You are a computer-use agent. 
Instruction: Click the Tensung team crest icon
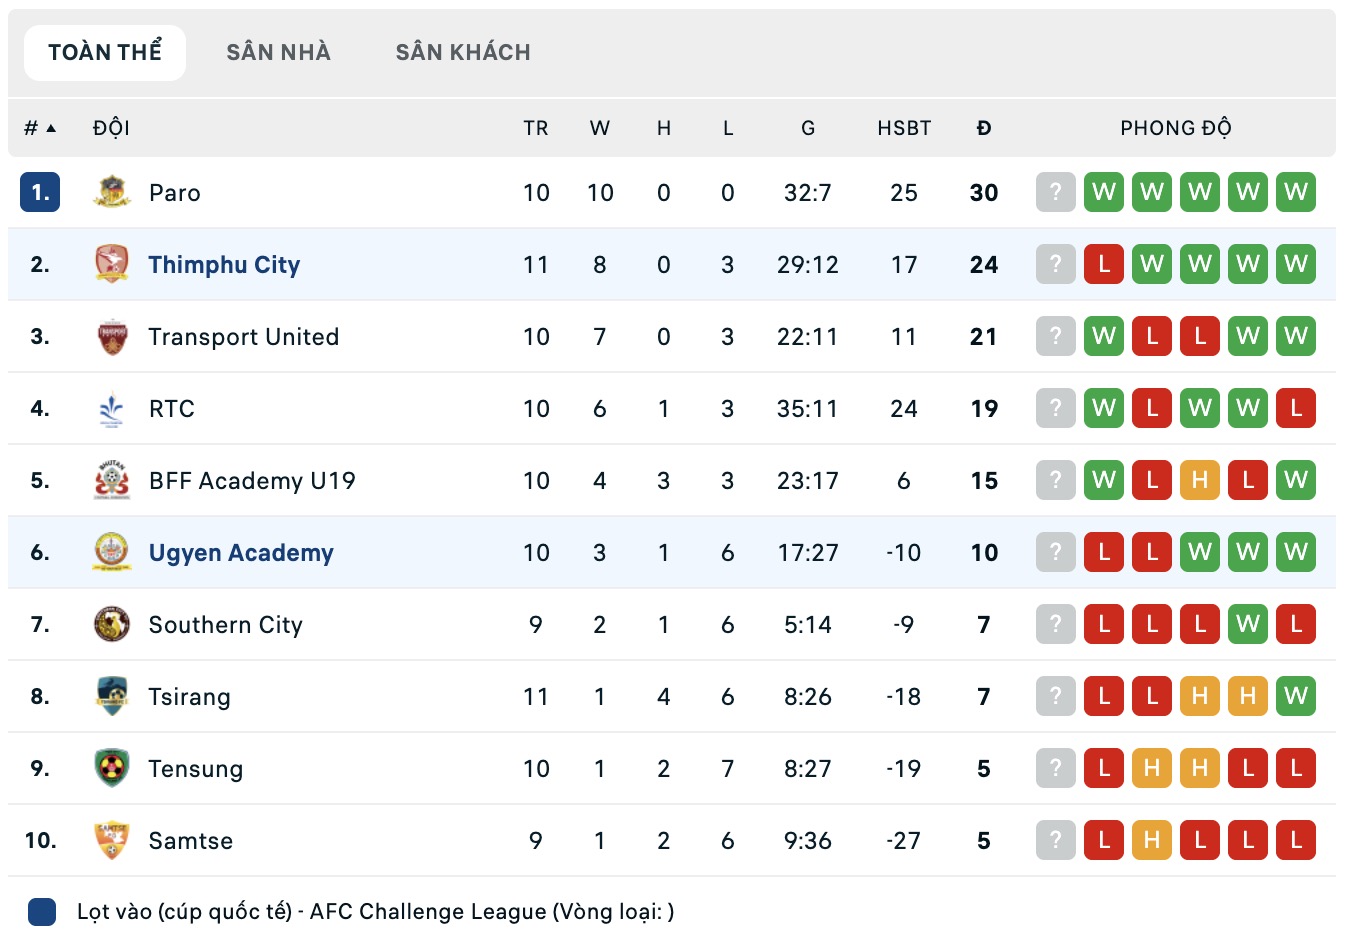112,768
